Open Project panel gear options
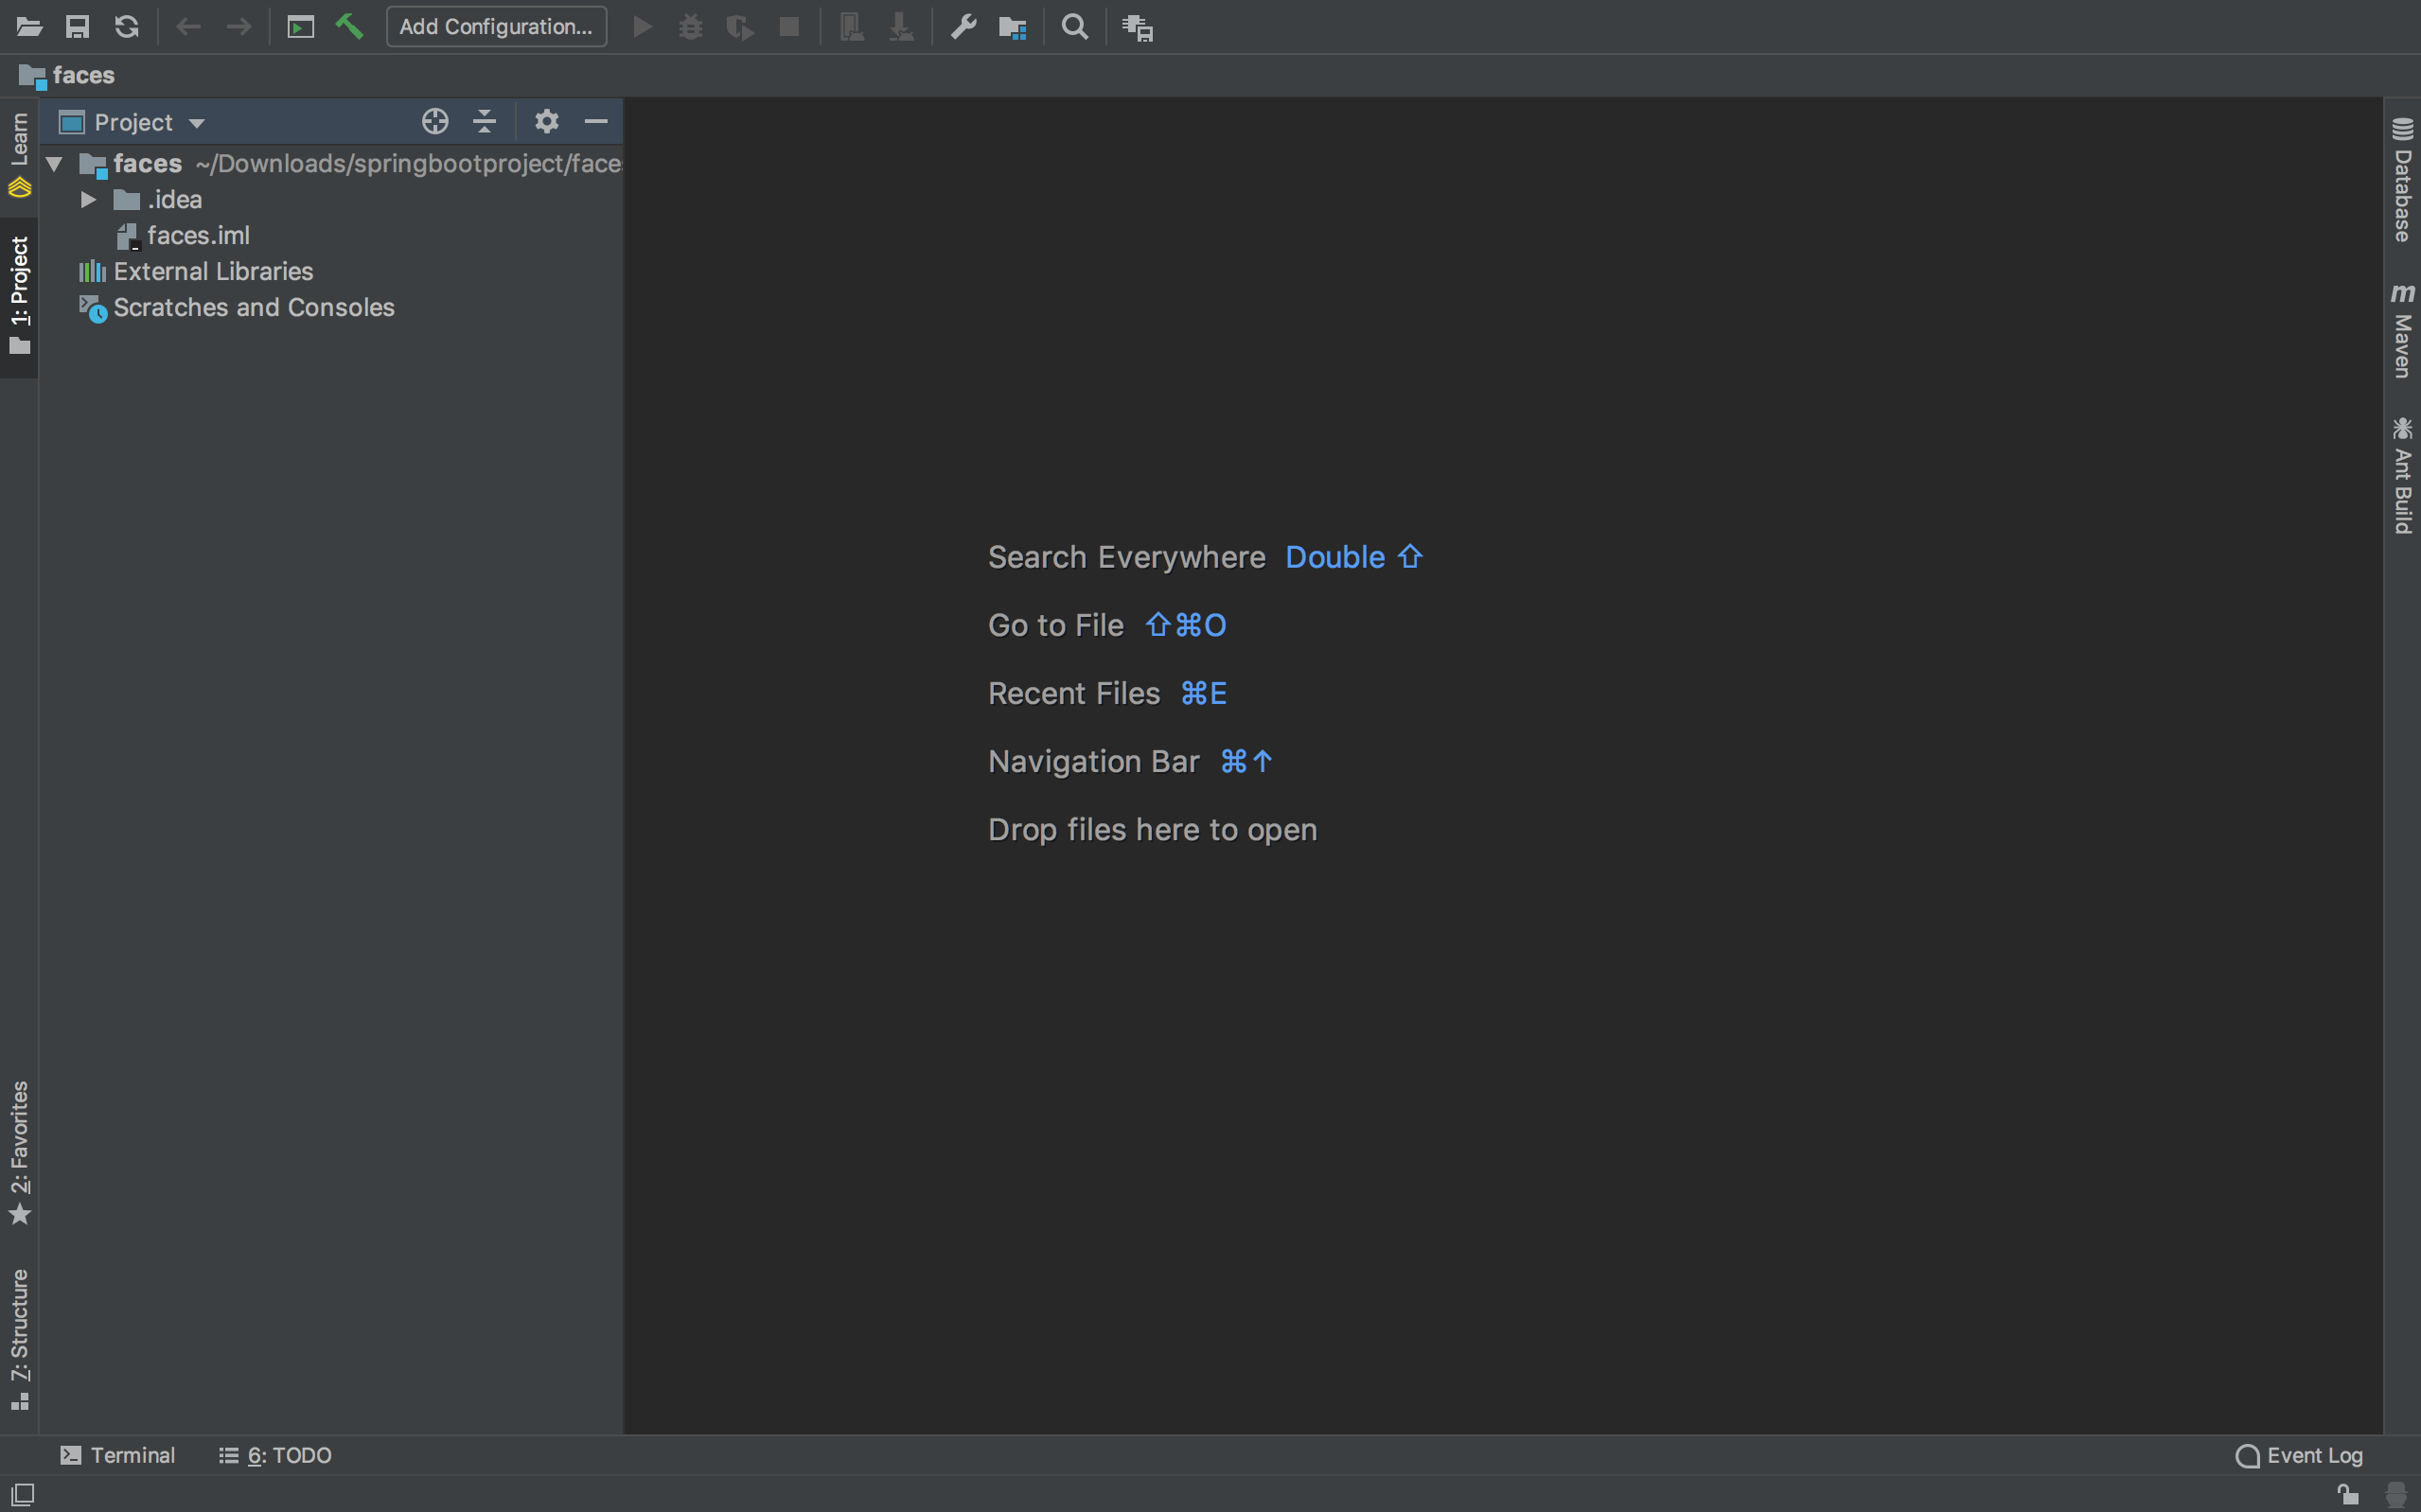 [546, 122]
